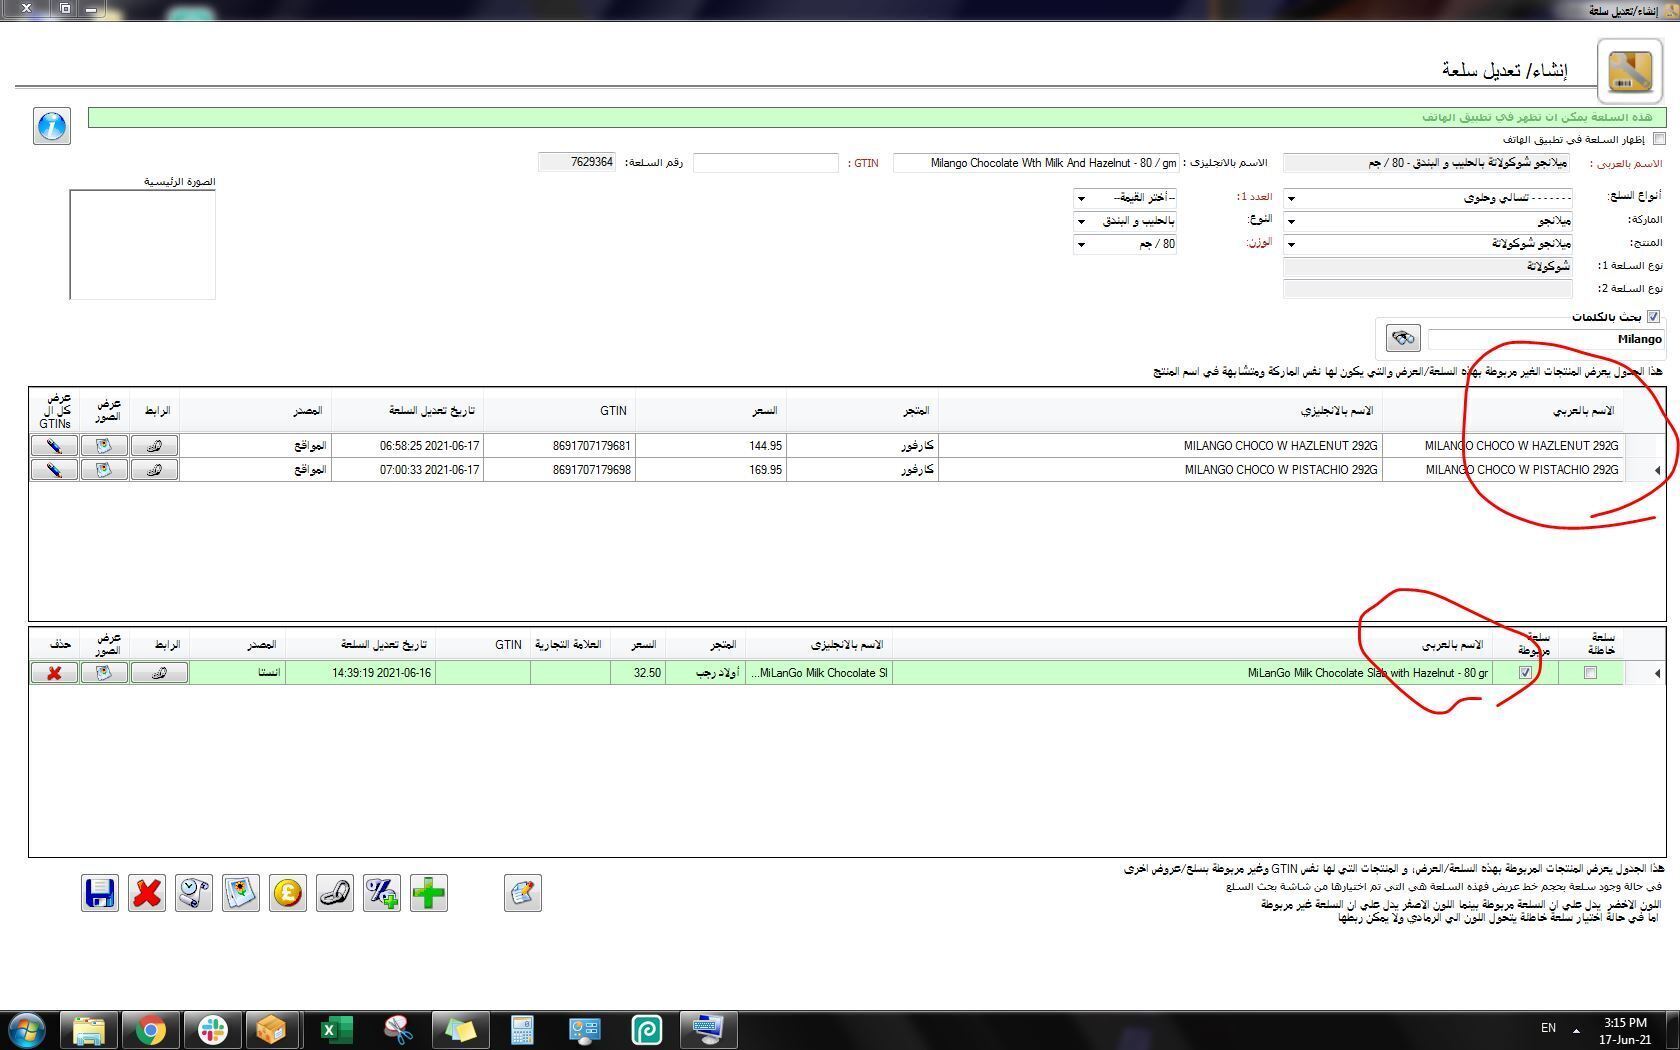Click the clock scroll history icon

pos(194,893)
